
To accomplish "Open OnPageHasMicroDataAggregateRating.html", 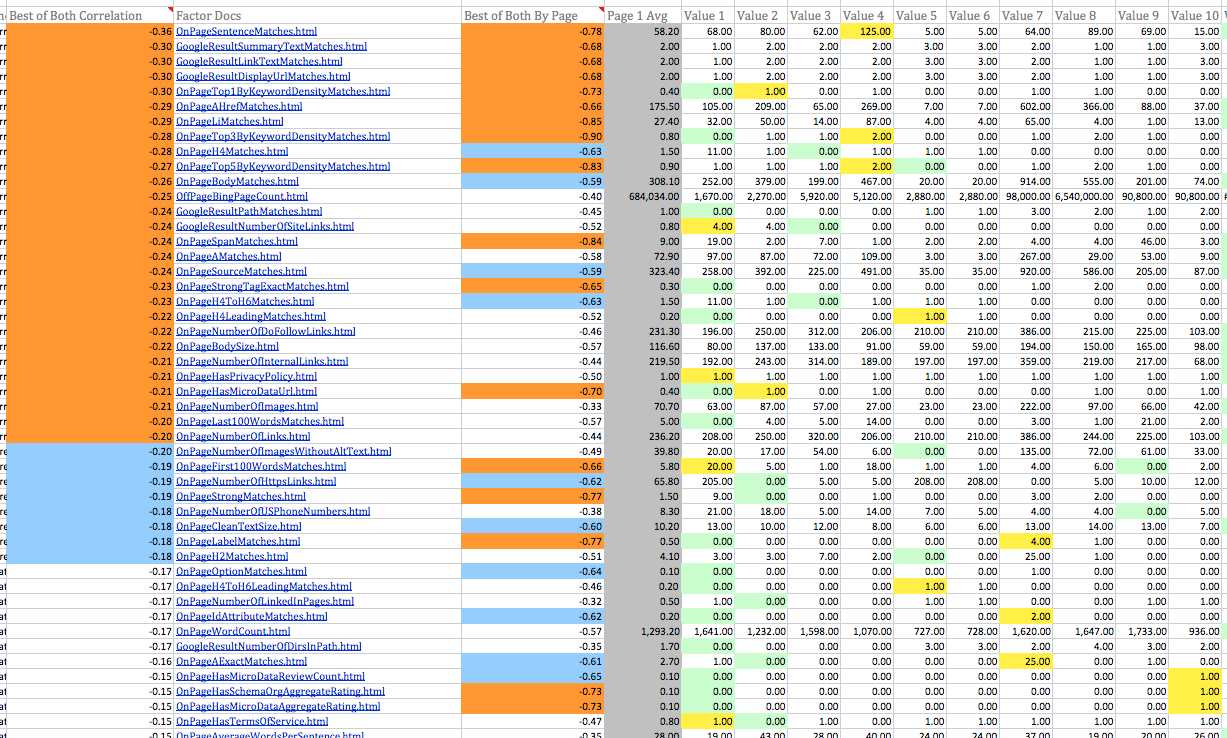I will point(278,707).
